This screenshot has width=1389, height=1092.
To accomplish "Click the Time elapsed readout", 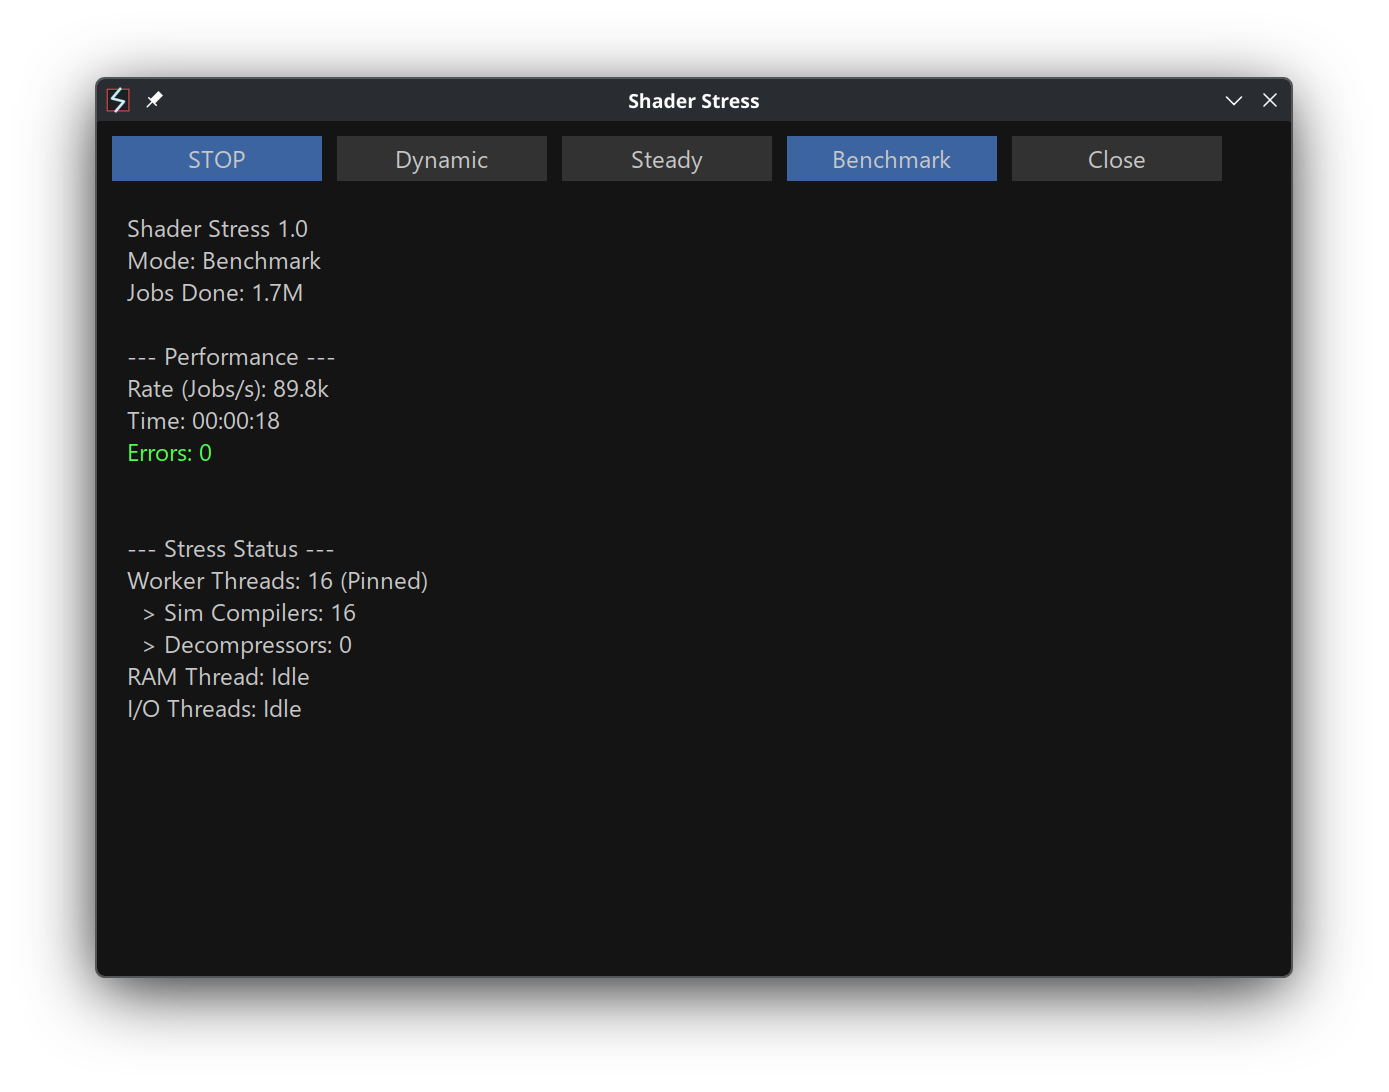I will point(203,421).
